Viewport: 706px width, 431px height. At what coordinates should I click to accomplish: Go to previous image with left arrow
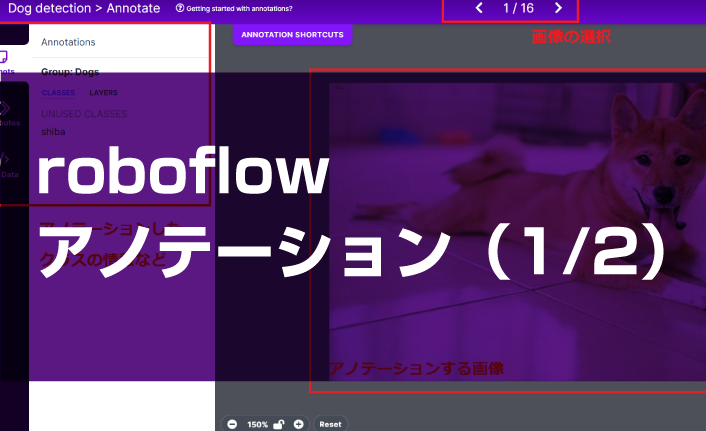click(x=480, y=8)
